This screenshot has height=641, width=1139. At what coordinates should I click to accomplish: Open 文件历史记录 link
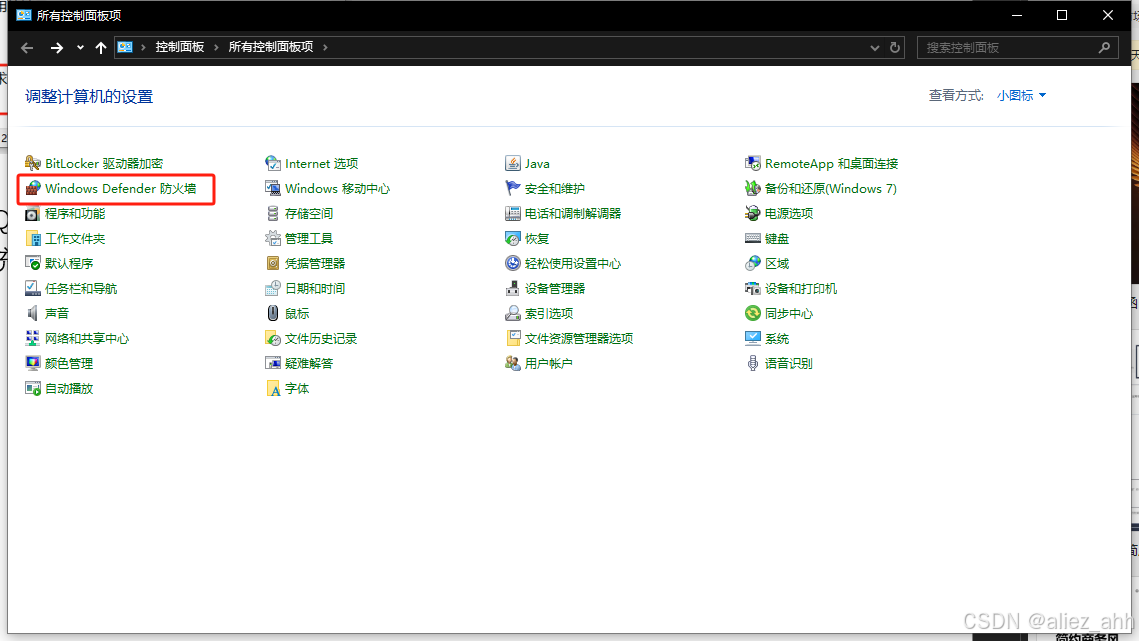click(x=321, y=339)
